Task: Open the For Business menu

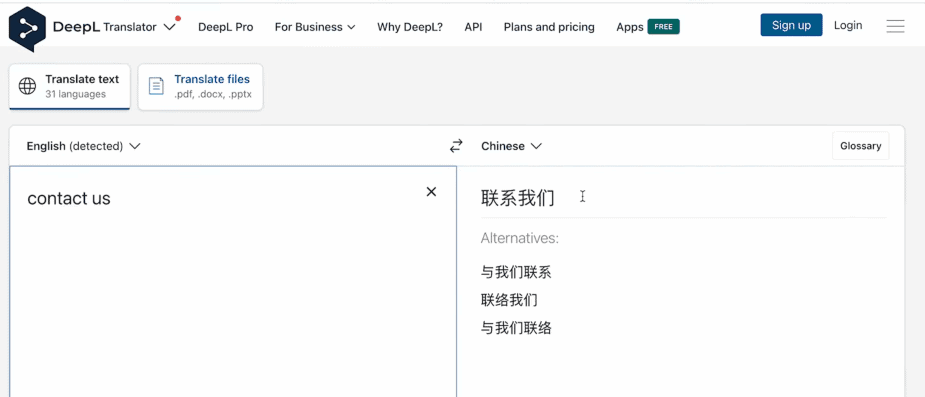Action: [315, 27]
